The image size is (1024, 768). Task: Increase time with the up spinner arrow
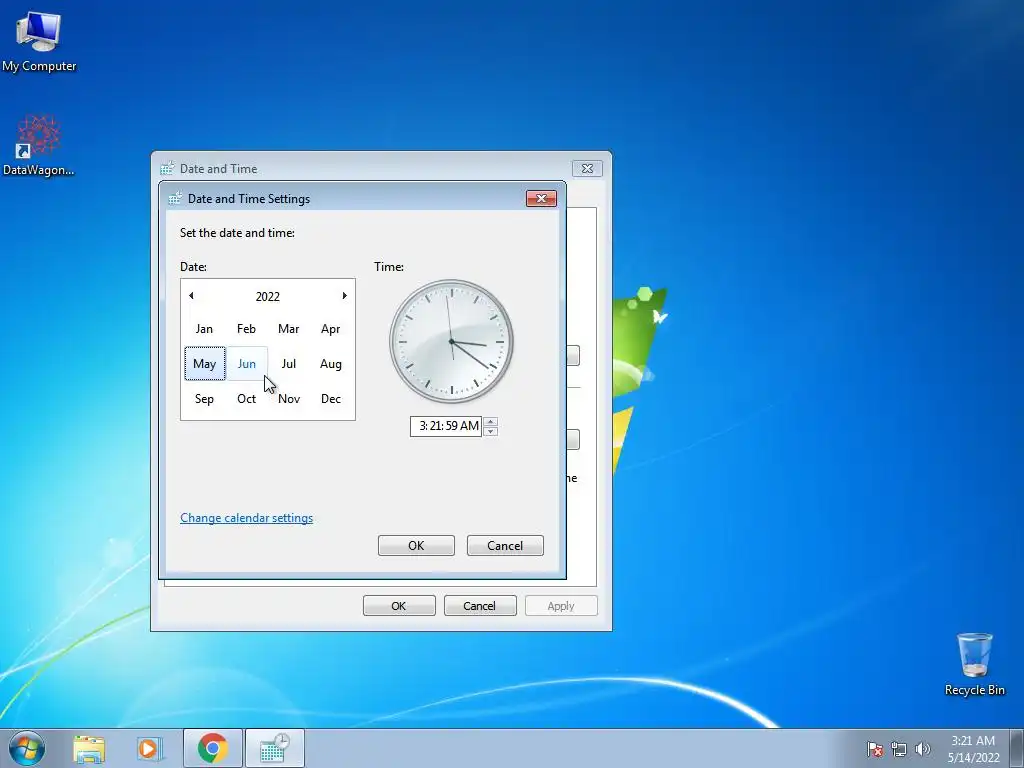tap(490, 421)
